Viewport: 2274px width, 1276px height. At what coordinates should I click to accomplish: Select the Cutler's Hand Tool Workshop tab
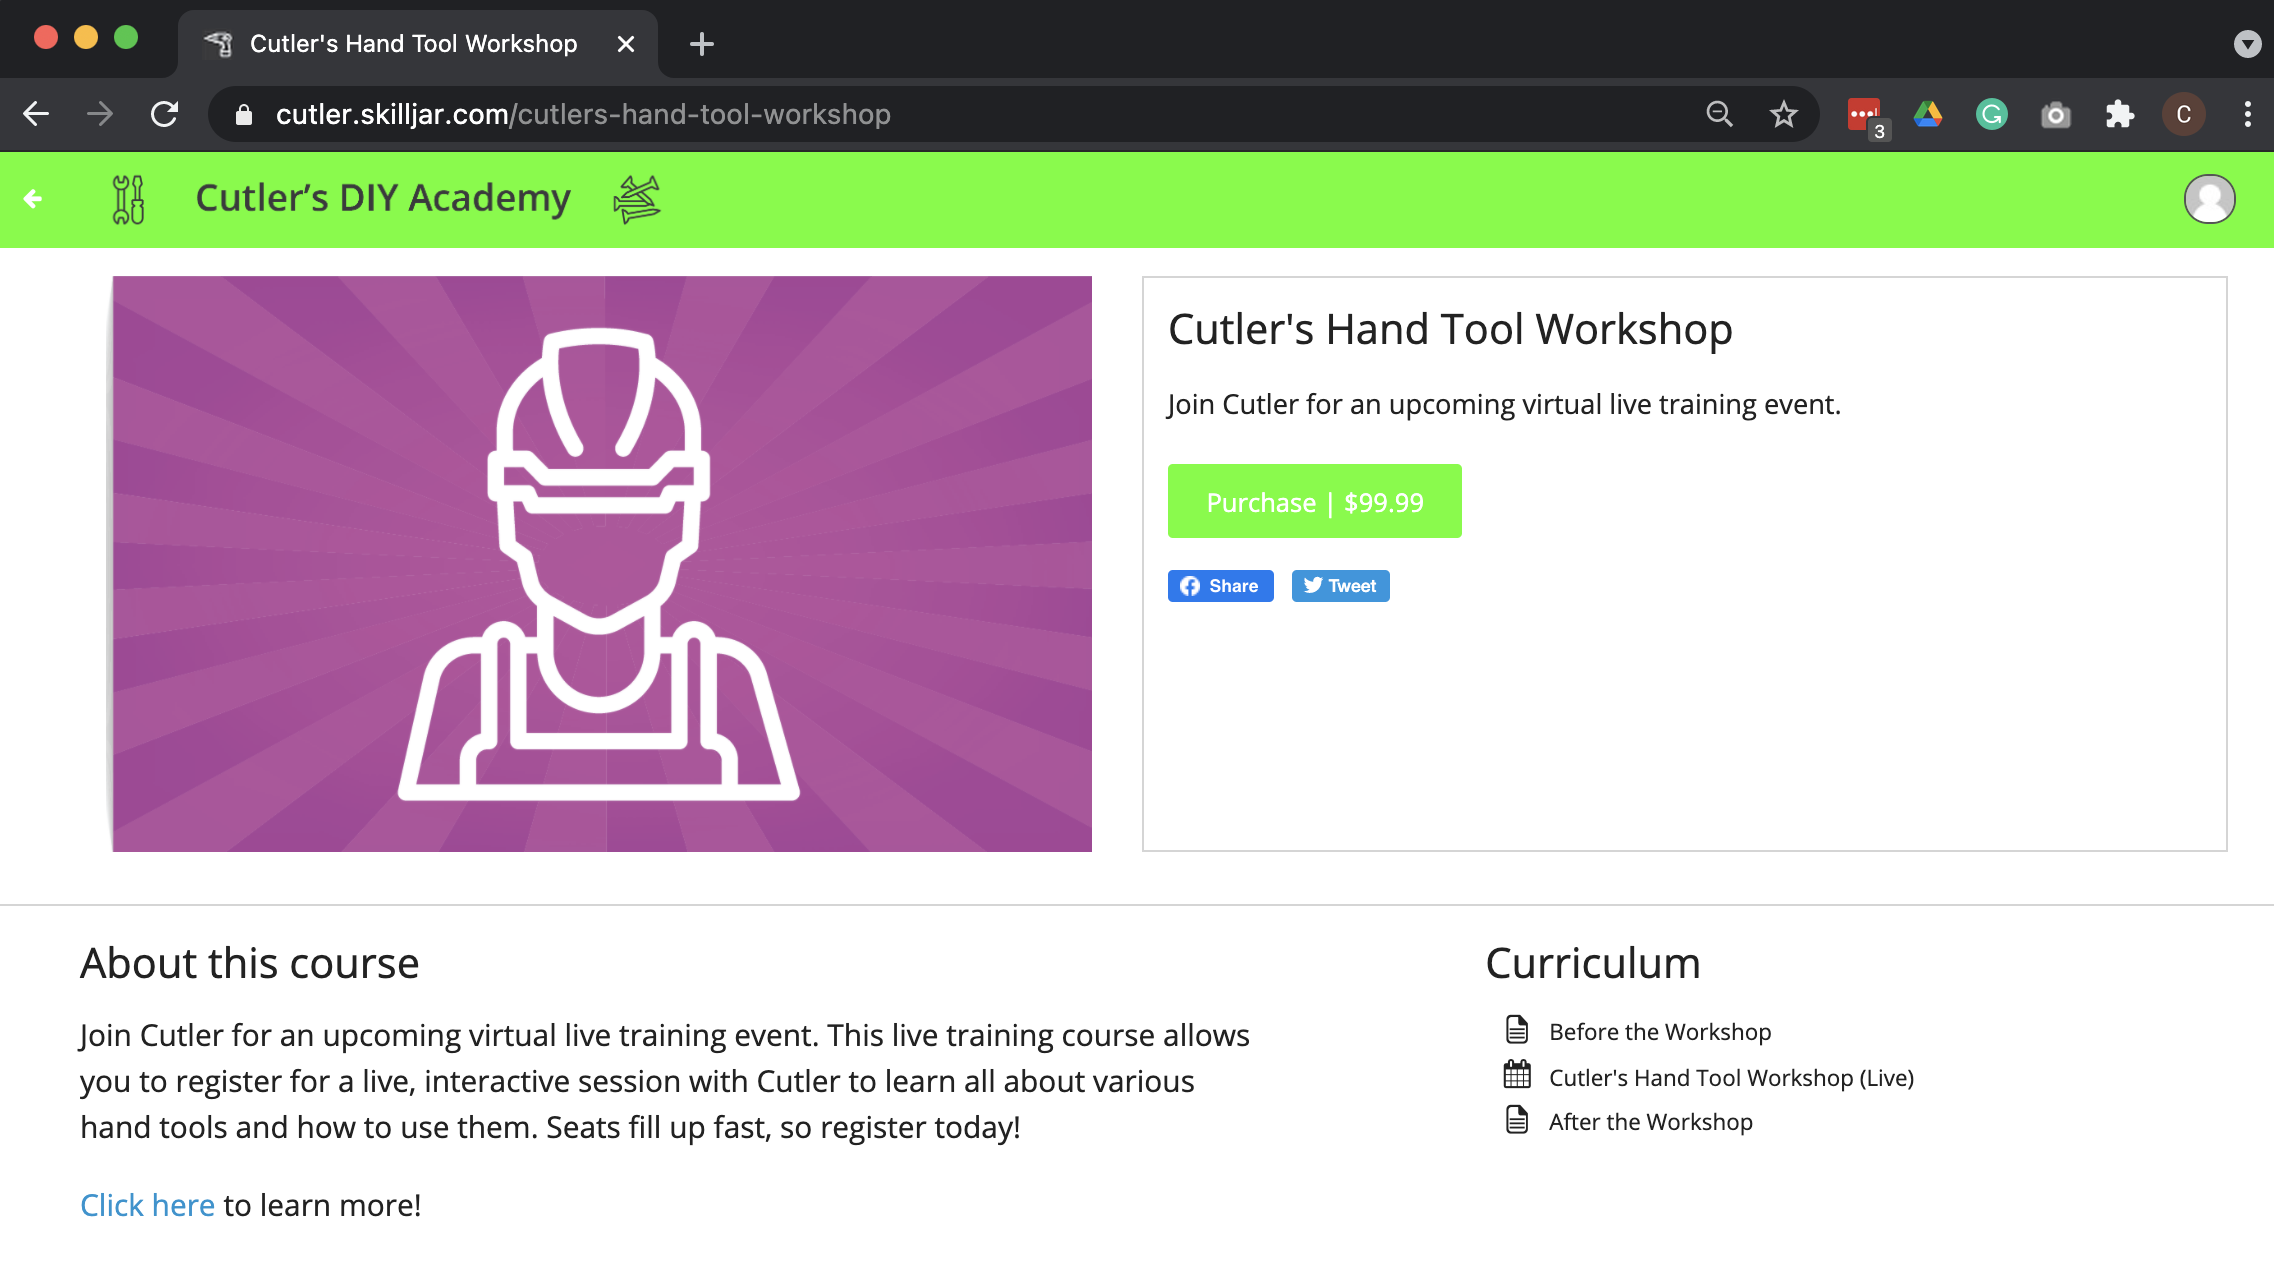click(x=412, y=44)
